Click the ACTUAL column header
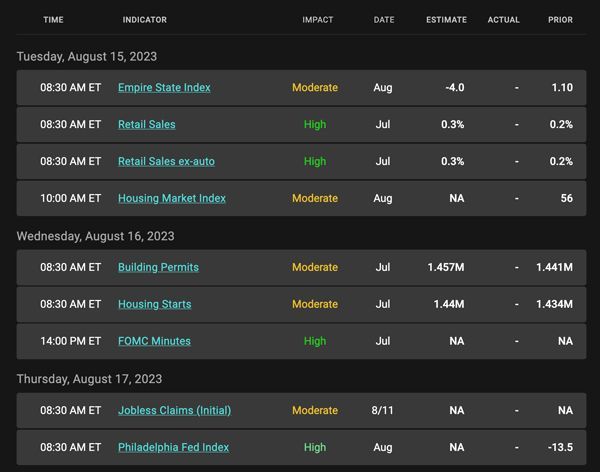 (503, 20)
